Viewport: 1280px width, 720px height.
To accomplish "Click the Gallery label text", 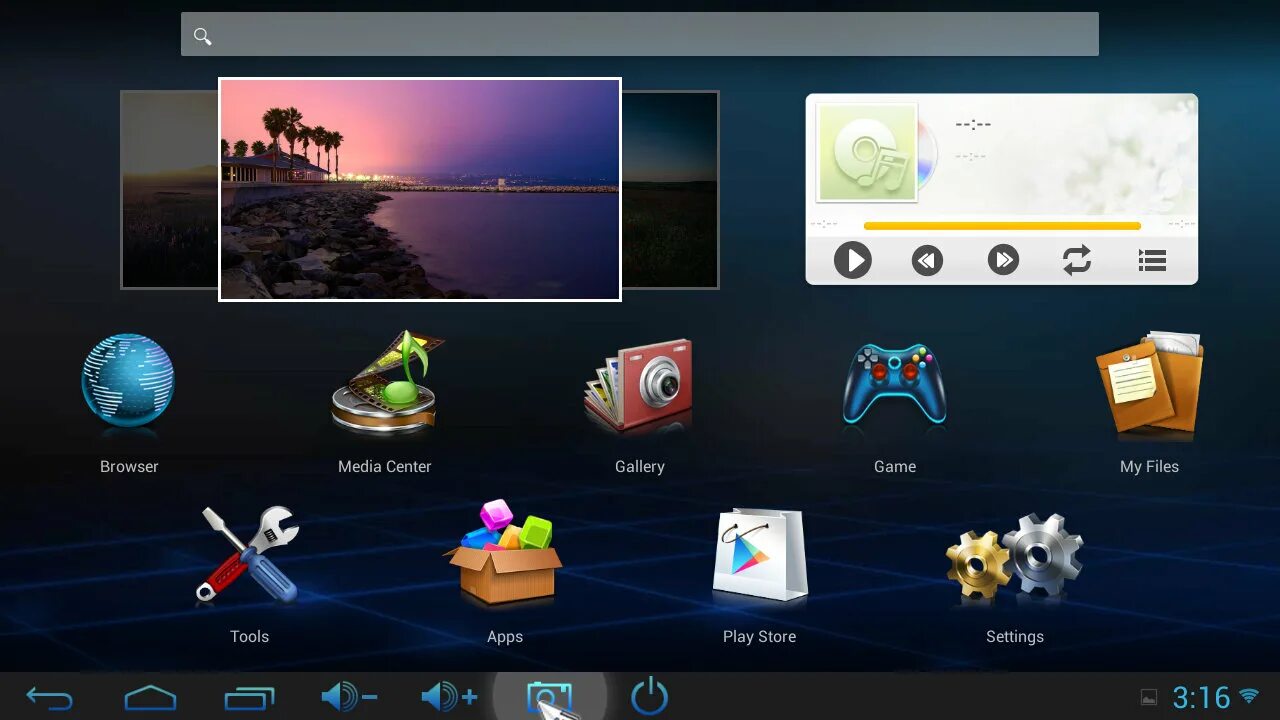I will (x=640, y=467).
